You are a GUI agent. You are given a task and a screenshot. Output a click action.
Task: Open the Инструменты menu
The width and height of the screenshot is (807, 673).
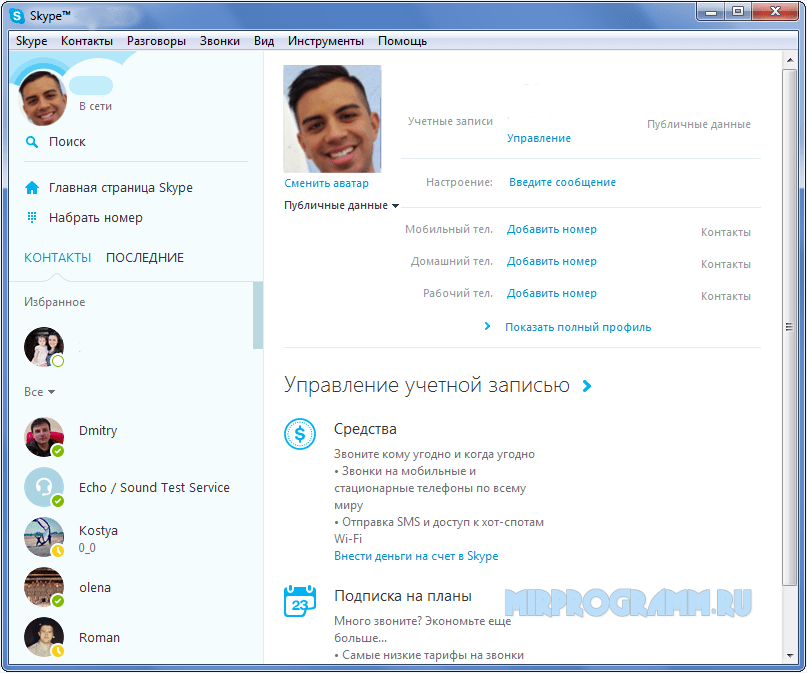click(x=326, y=41)
